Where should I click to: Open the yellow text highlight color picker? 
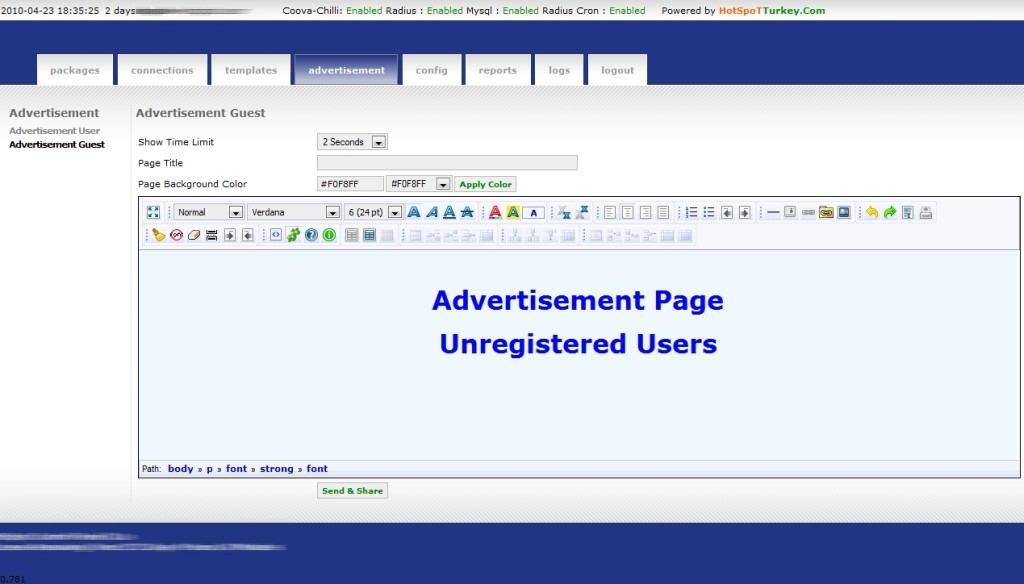[513, 212]
